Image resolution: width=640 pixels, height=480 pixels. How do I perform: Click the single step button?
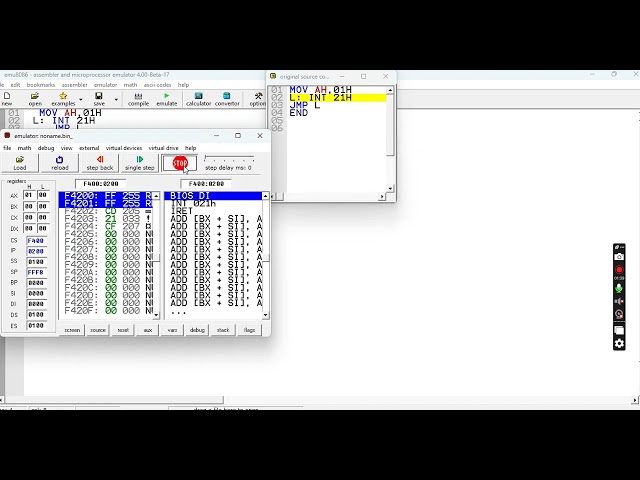140,163
